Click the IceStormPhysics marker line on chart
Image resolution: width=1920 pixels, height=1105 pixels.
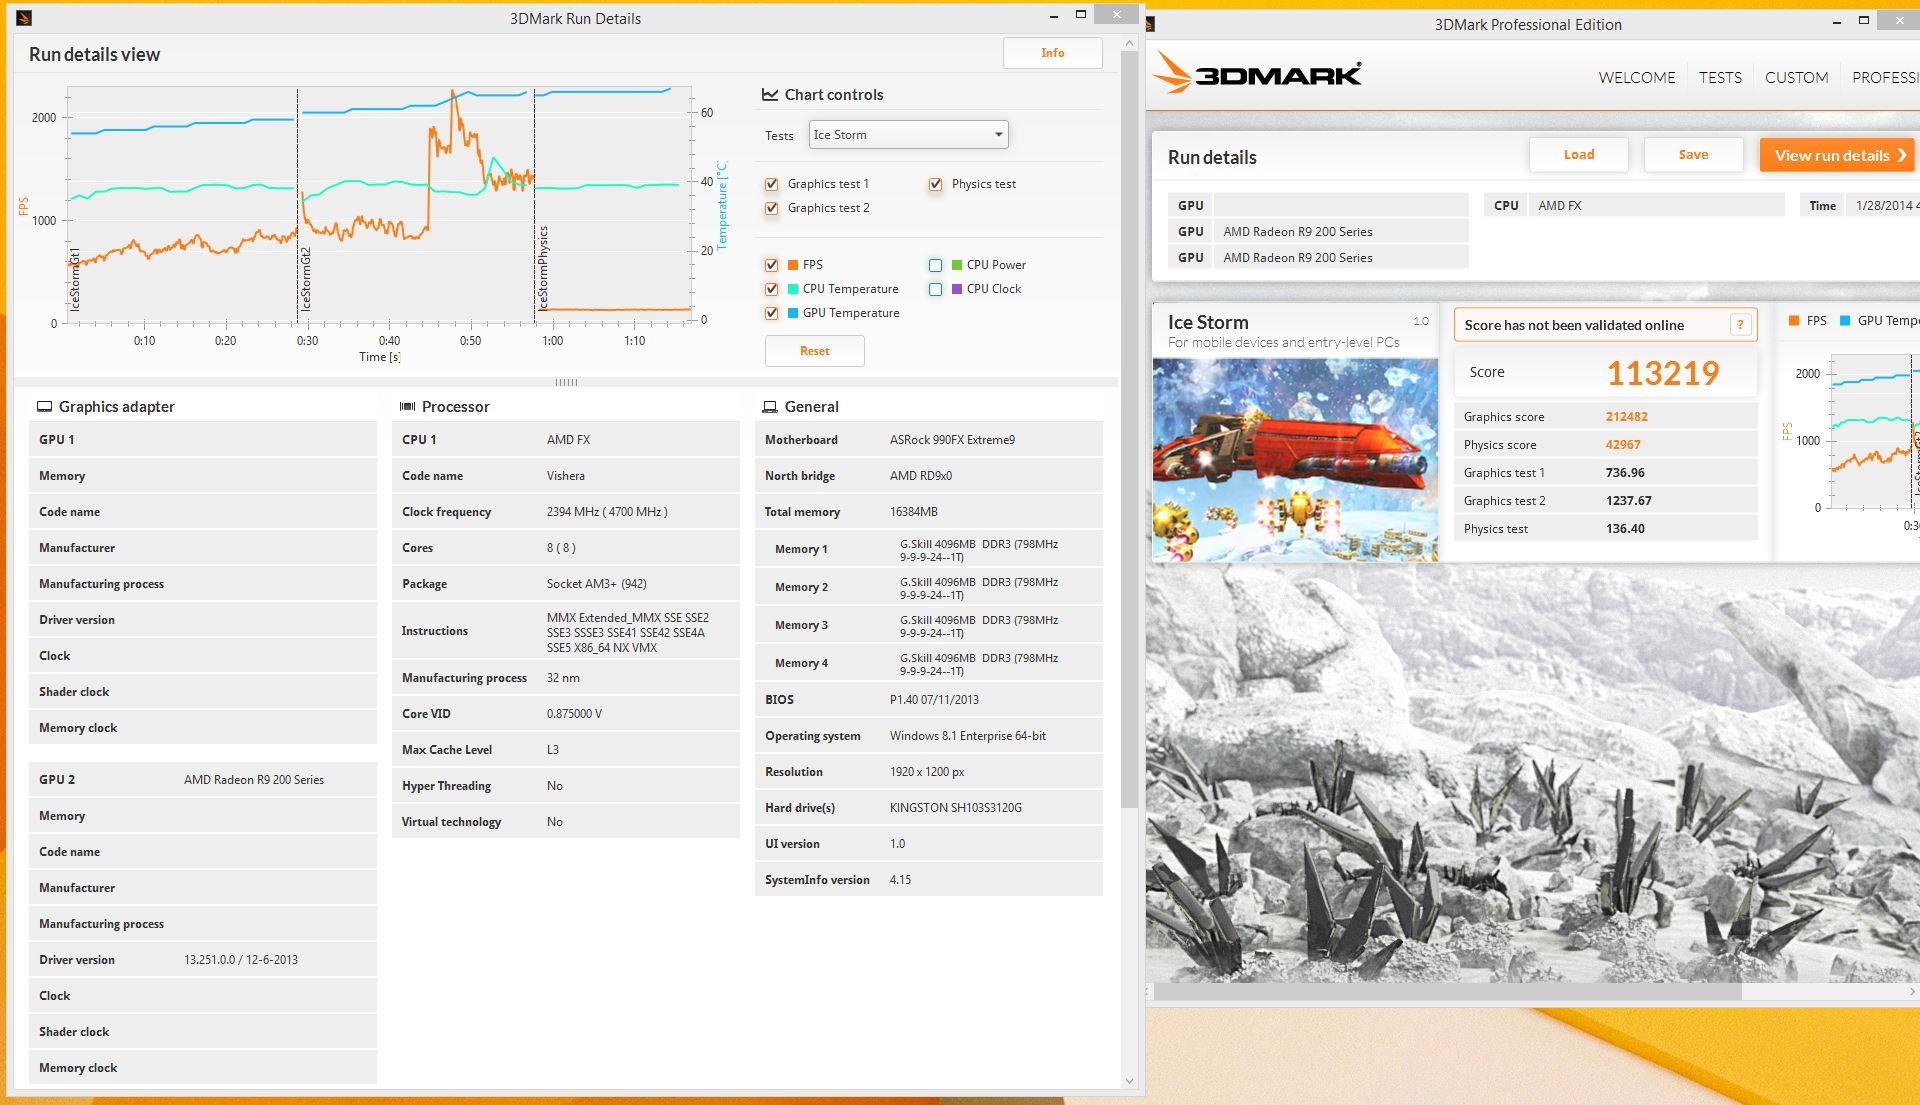pos(534,205)
